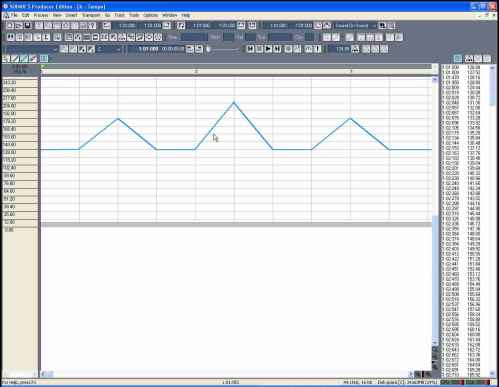Click the horizontal scrollbar left arrow under graph

[43, 374]
